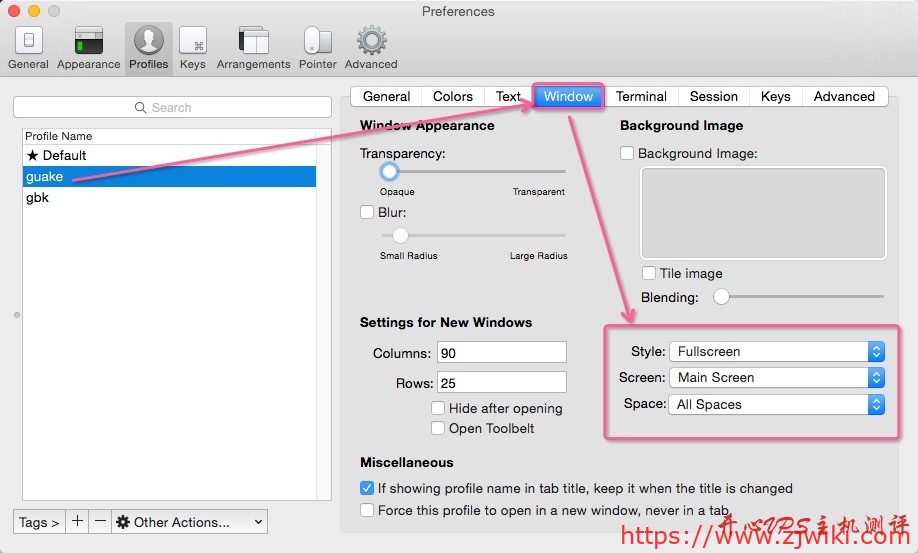Image resolution: width=918 pixels, height=553 pixels.
Task: Open the Pointer preferences pane
Action: pyautogui.click(x=317, y=47)
